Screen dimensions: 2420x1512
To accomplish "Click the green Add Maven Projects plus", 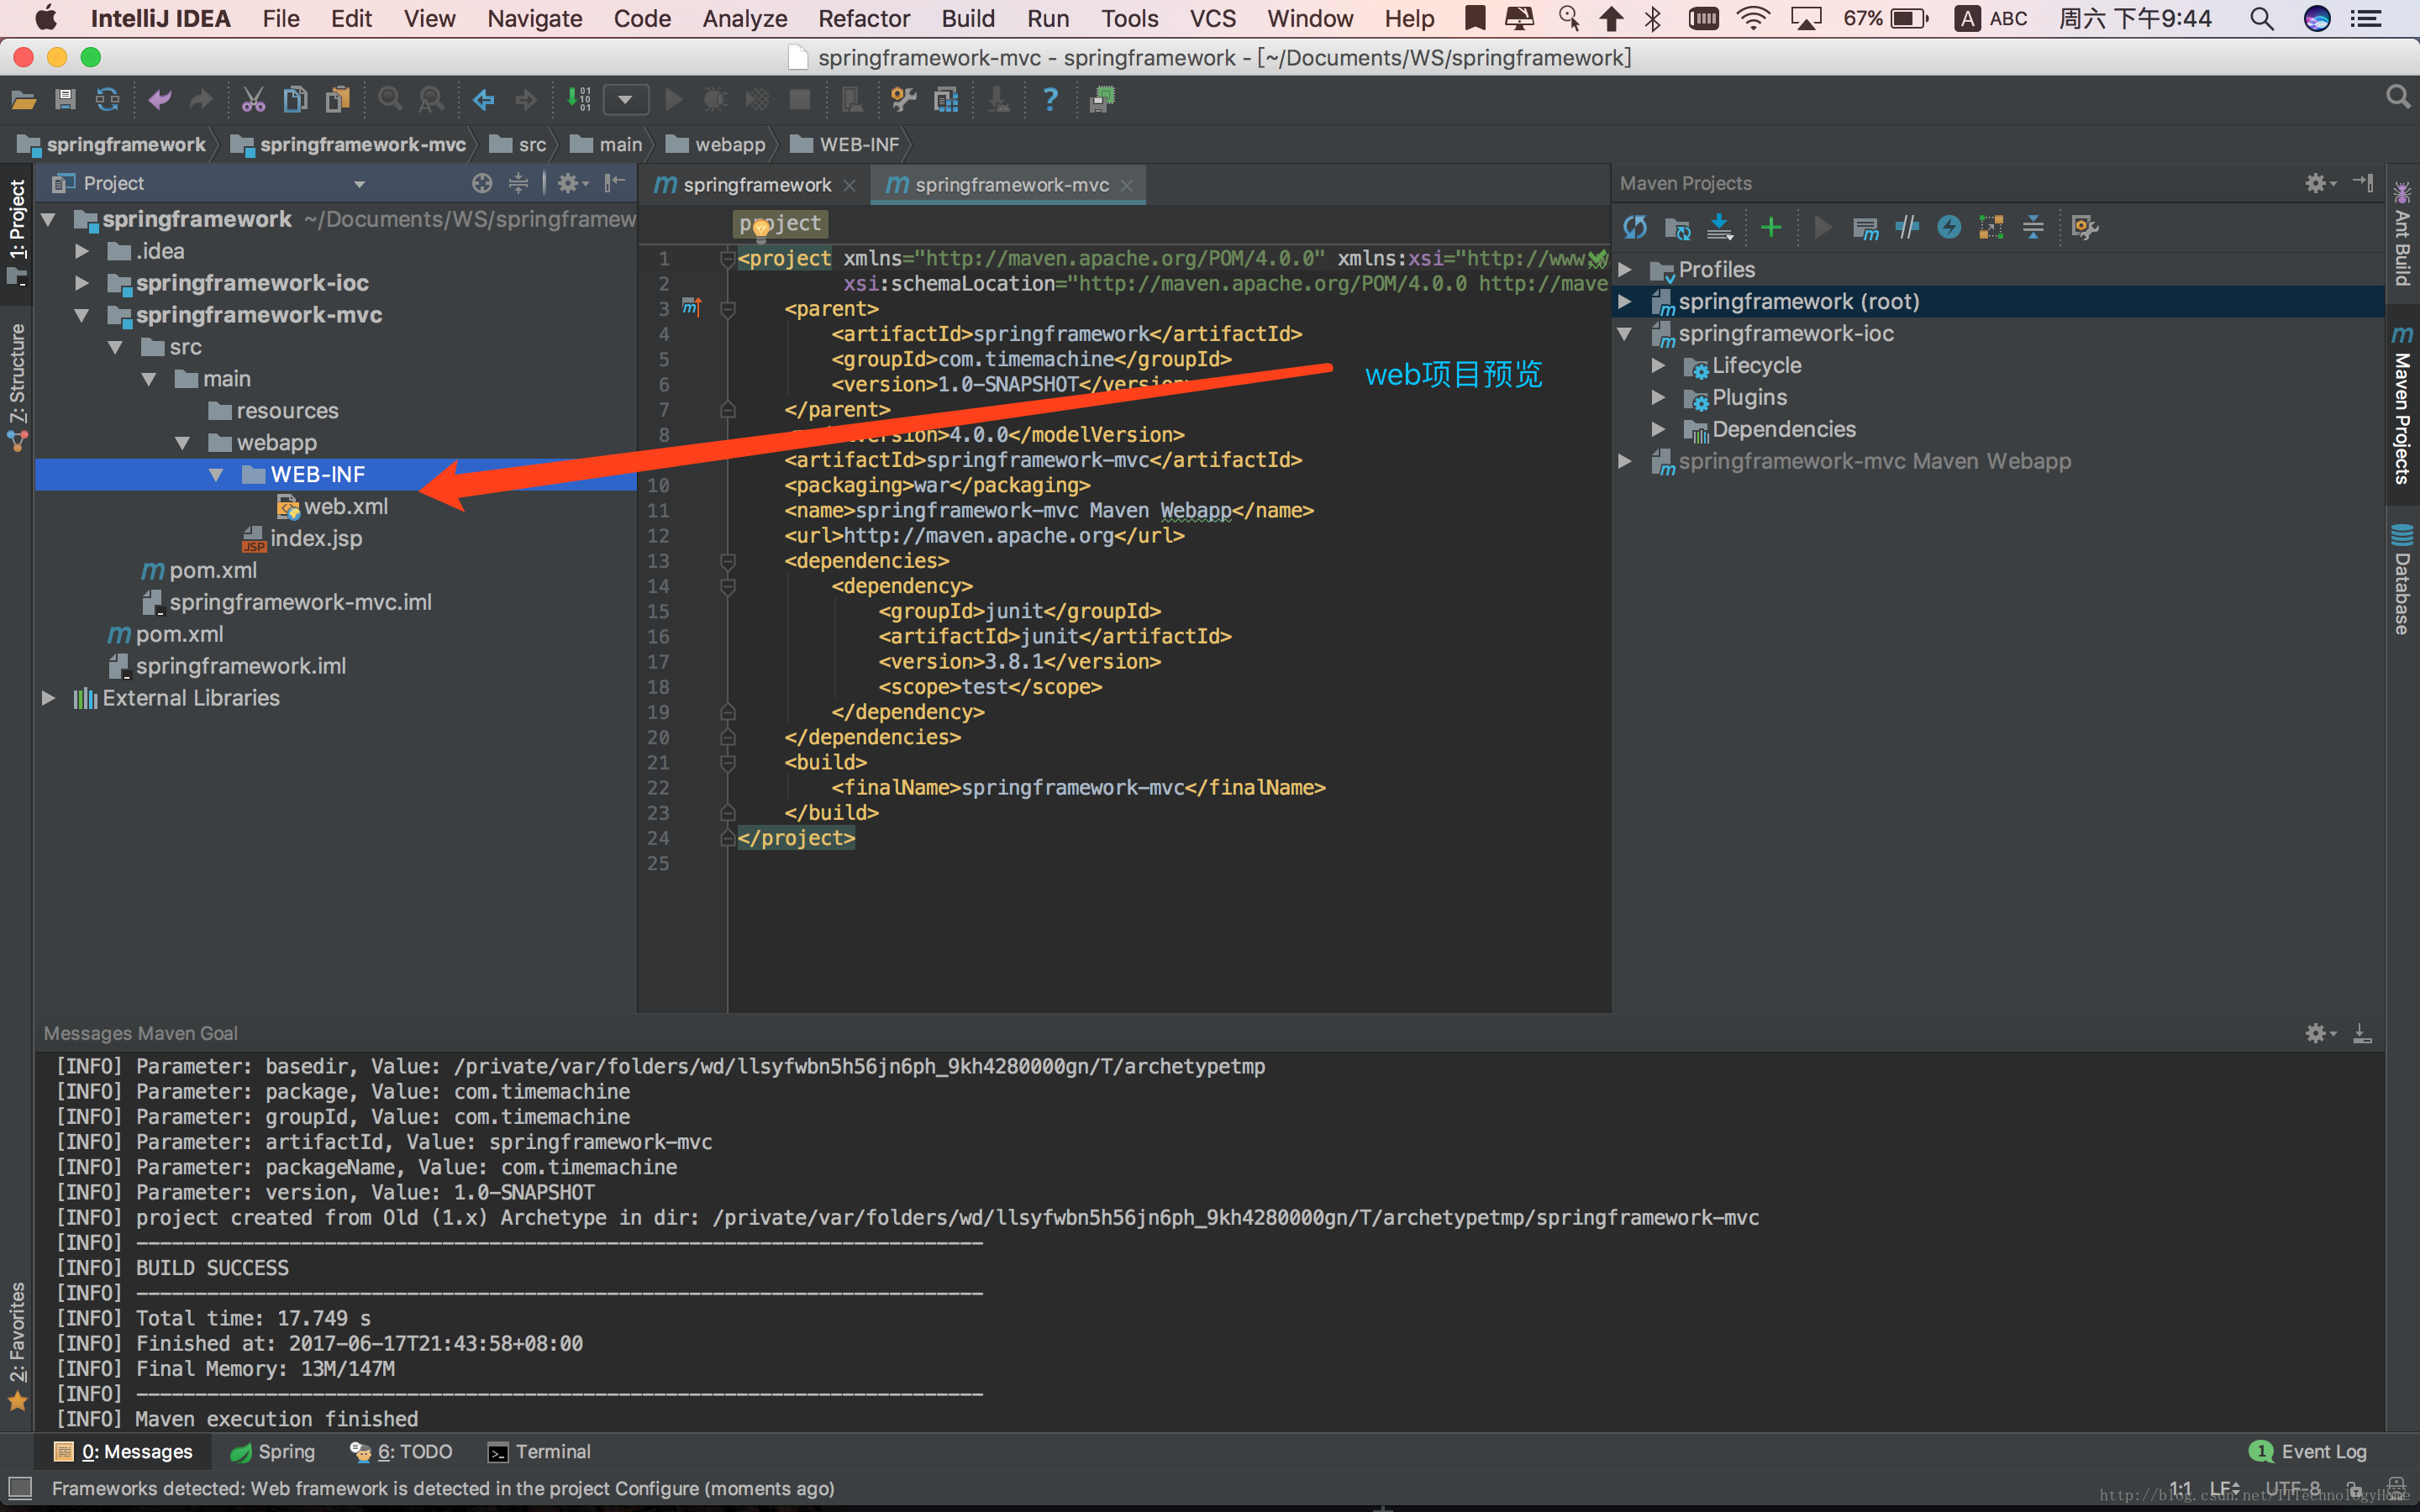I will 1771,227.
